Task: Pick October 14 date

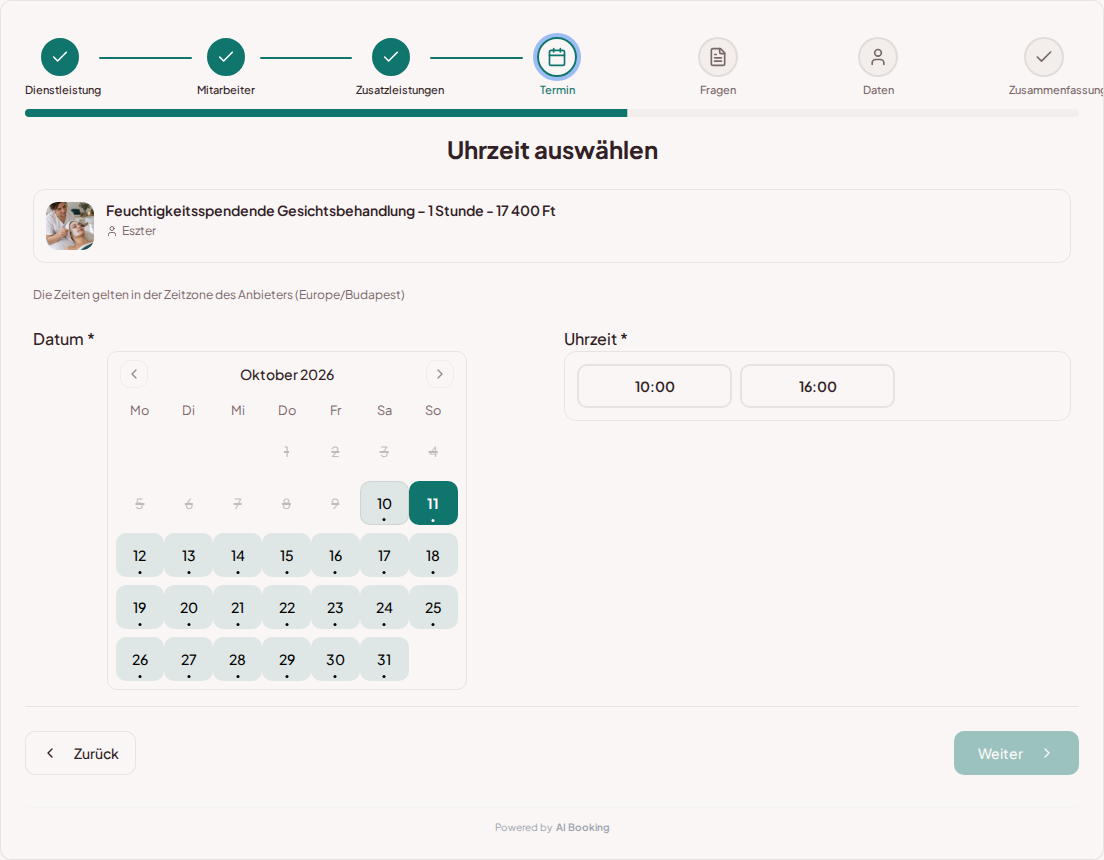Action: (237, 555)
